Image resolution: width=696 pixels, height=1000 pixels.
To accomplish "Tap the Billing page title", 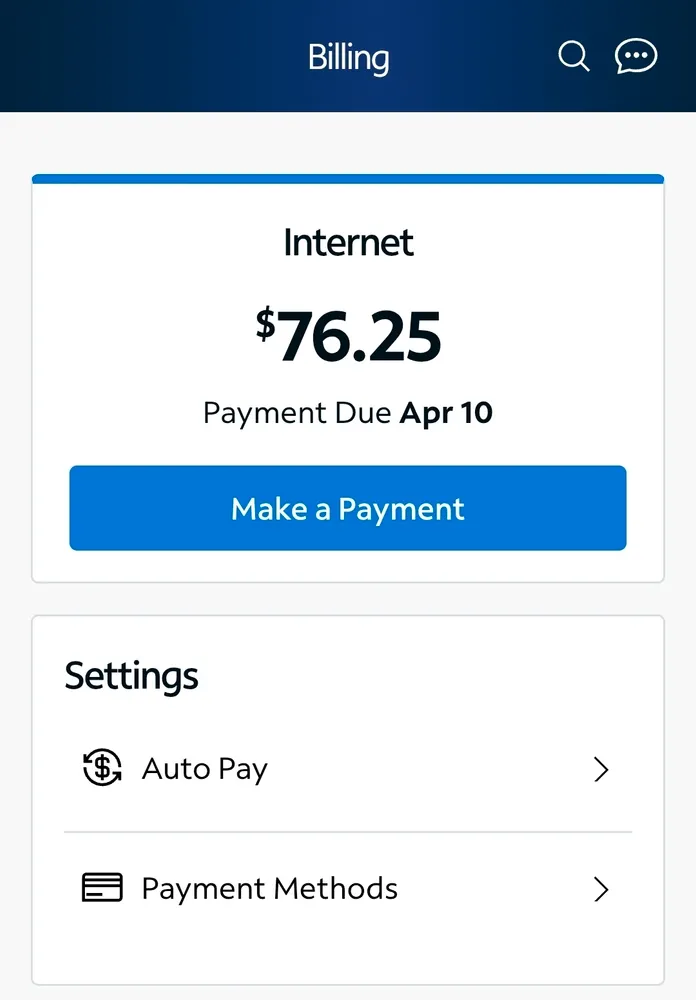I will (x=348, y=58).
